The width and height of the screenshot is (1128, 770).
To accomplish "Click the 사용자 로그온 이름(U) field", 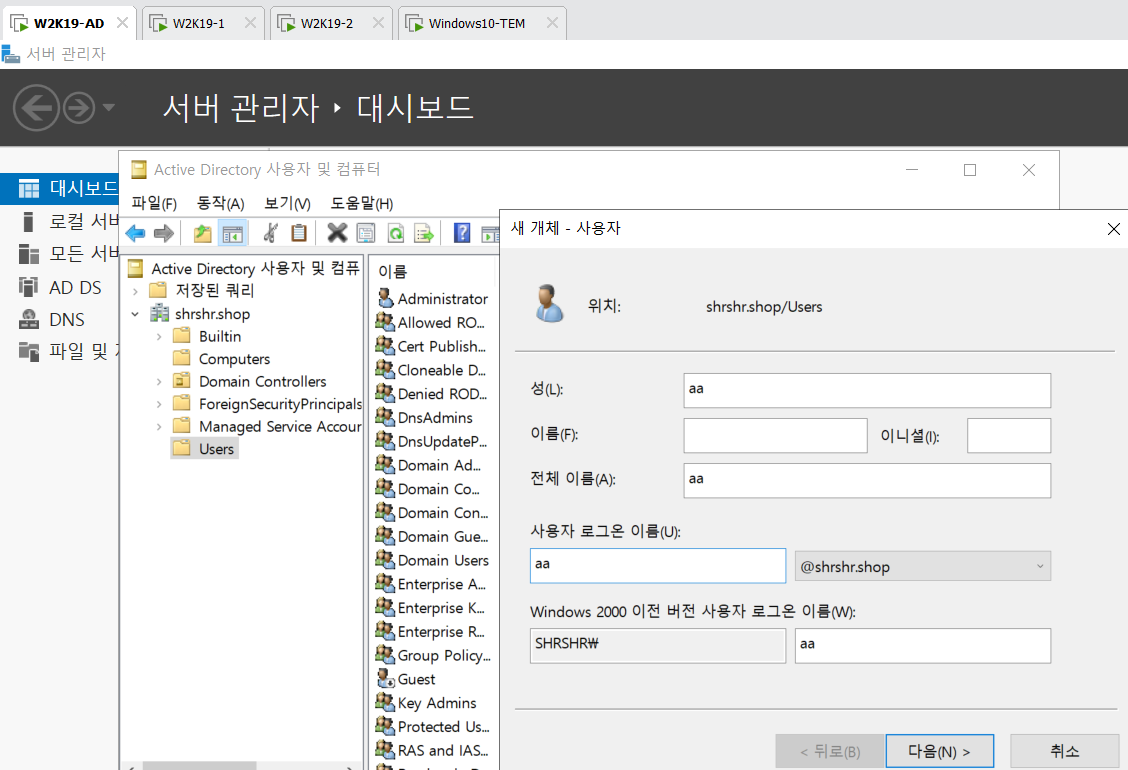I will click(658, 566).
